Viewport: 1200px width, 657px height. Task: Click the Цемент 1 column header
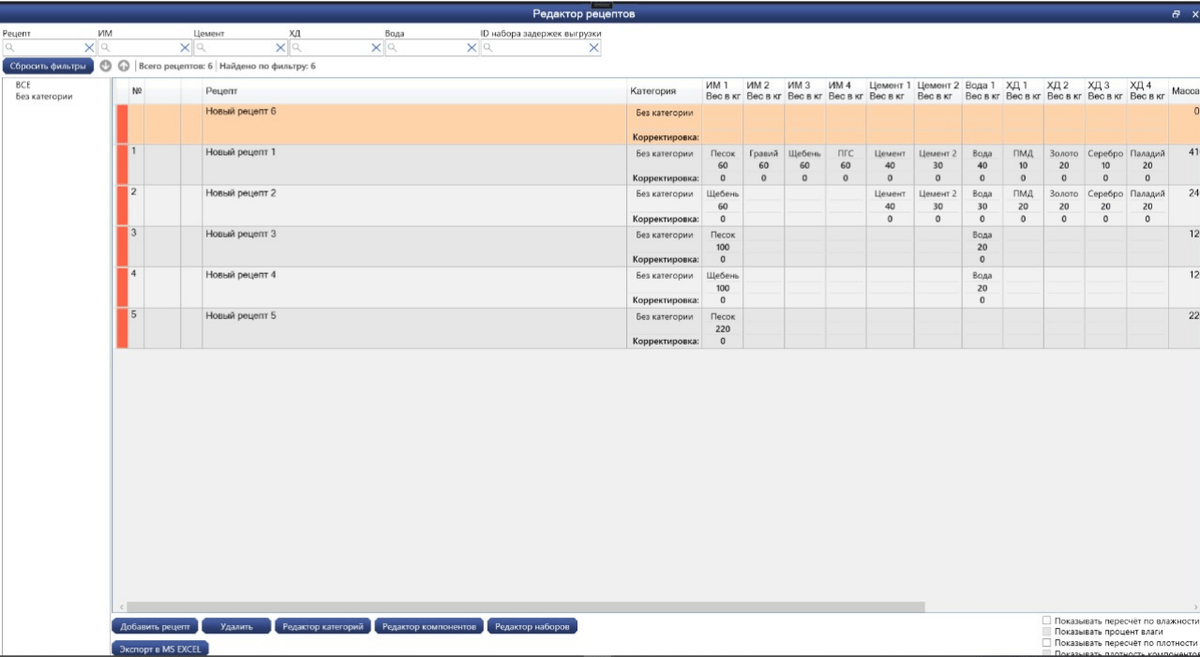point(890,91)
